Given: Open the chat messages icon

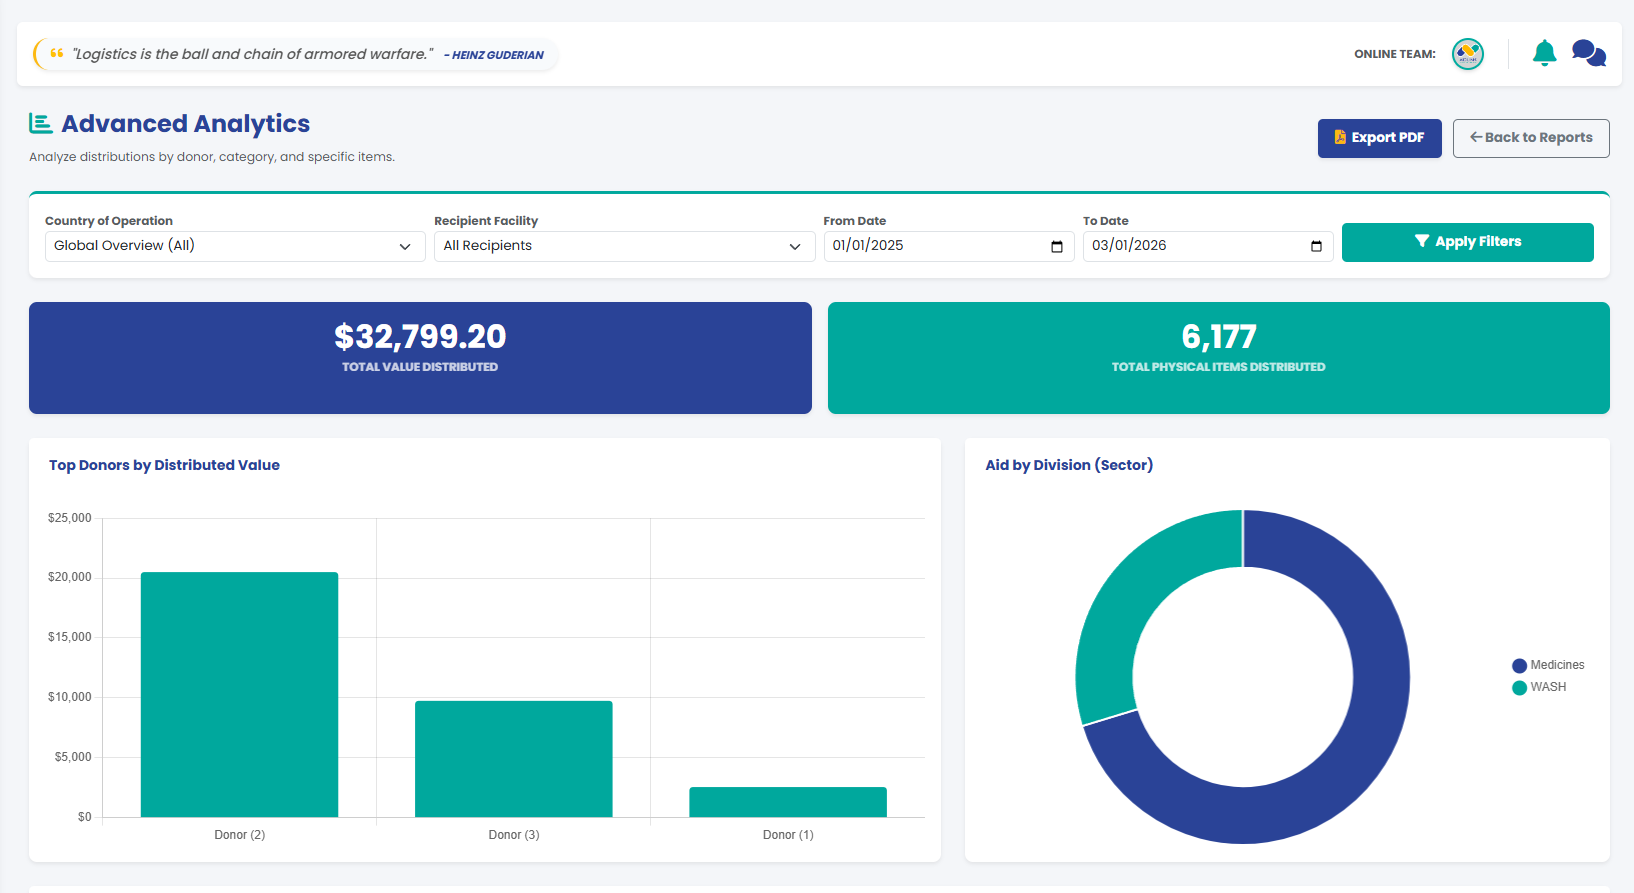Looking at the screenshot, I should tap(1589, 53).
